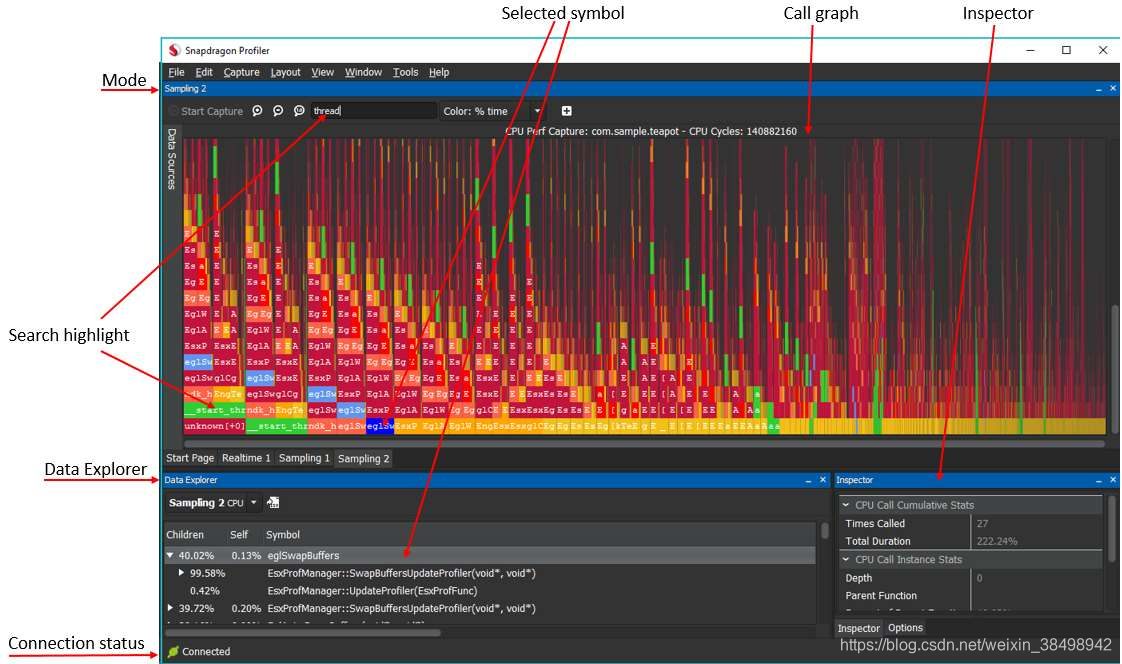Click the 40.02% children value

[196, 555]
